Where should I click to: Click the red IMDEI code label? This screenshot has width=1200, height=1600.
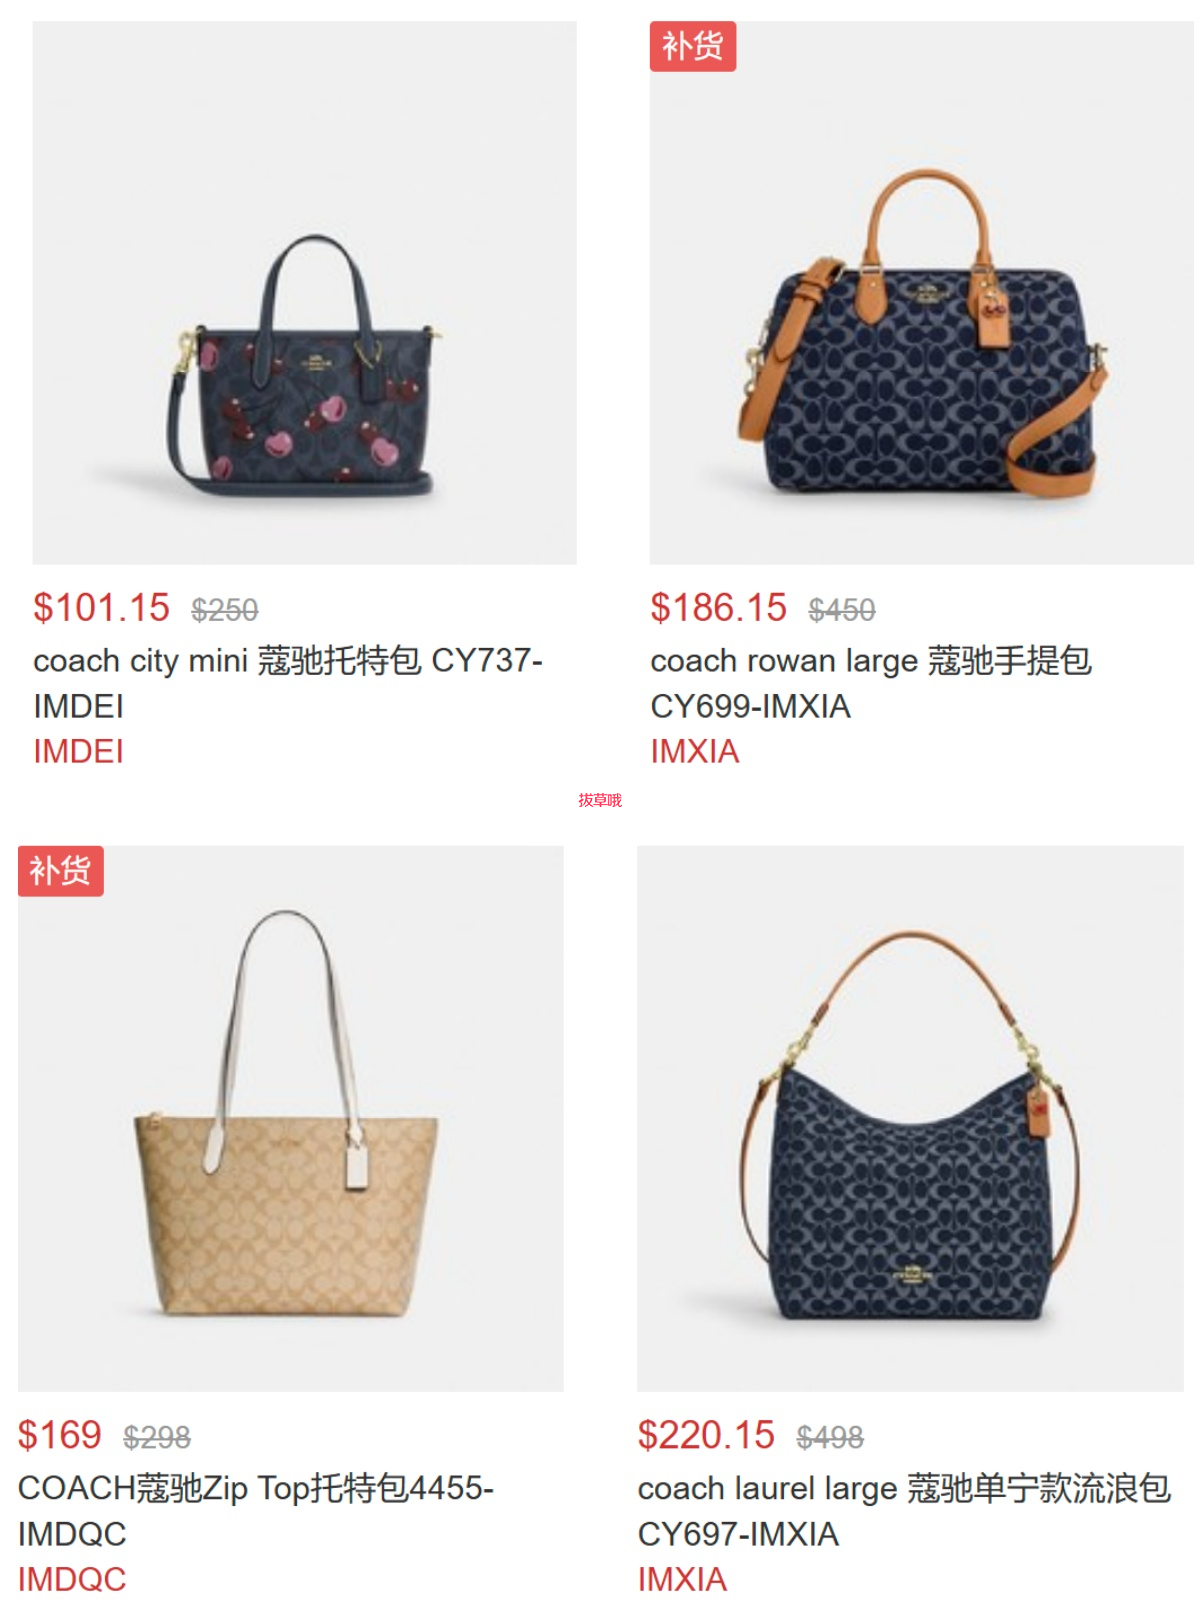[79, 751]
